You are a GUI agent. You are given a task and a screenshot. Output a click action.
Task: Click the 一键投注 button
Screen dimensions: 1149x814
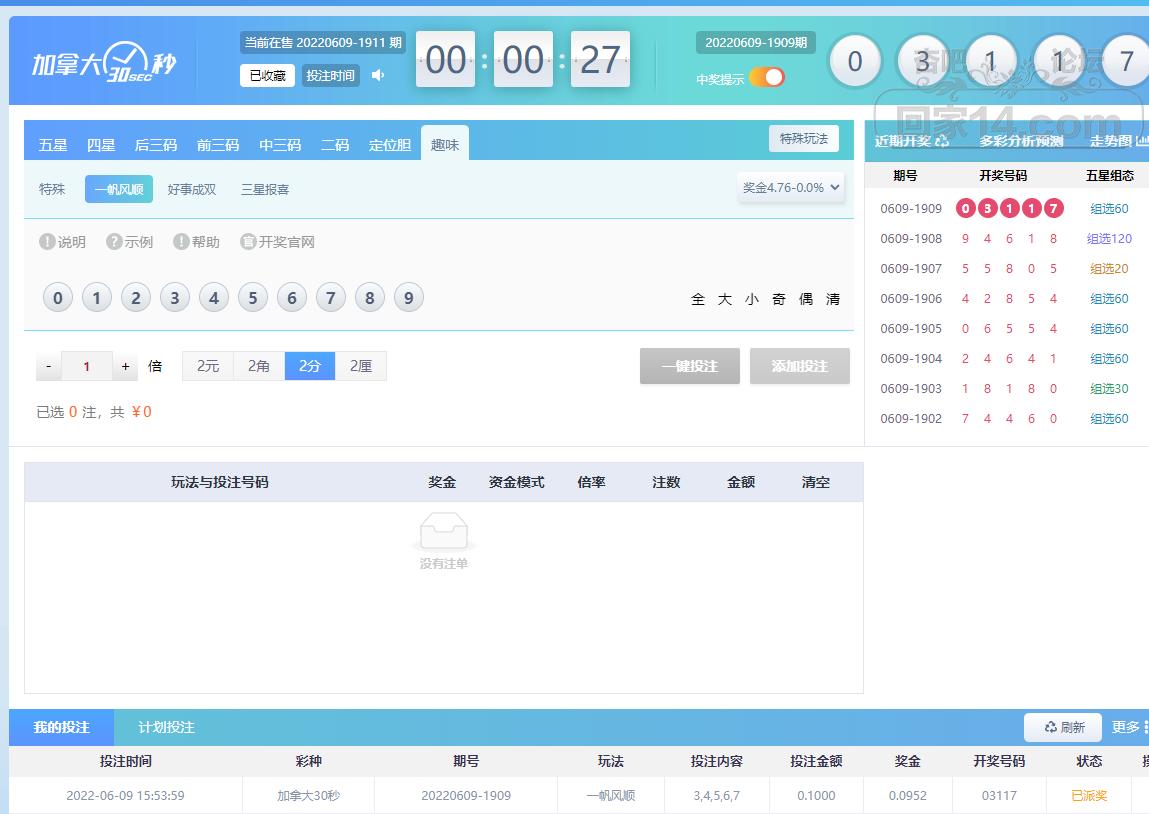point(690,366)
